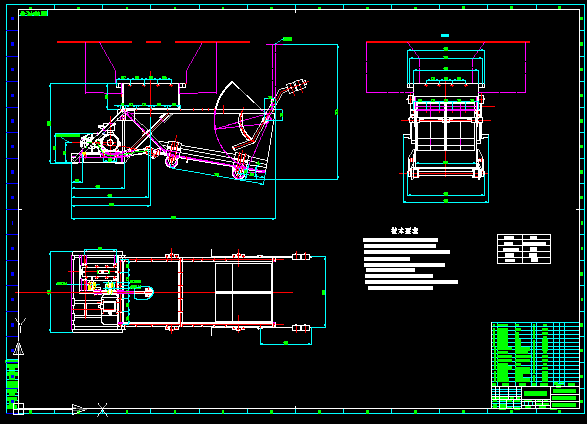Viewport: 588px width, 425px height.
Task: Select the handlebar grip in side view
Action: pos(297,87)
